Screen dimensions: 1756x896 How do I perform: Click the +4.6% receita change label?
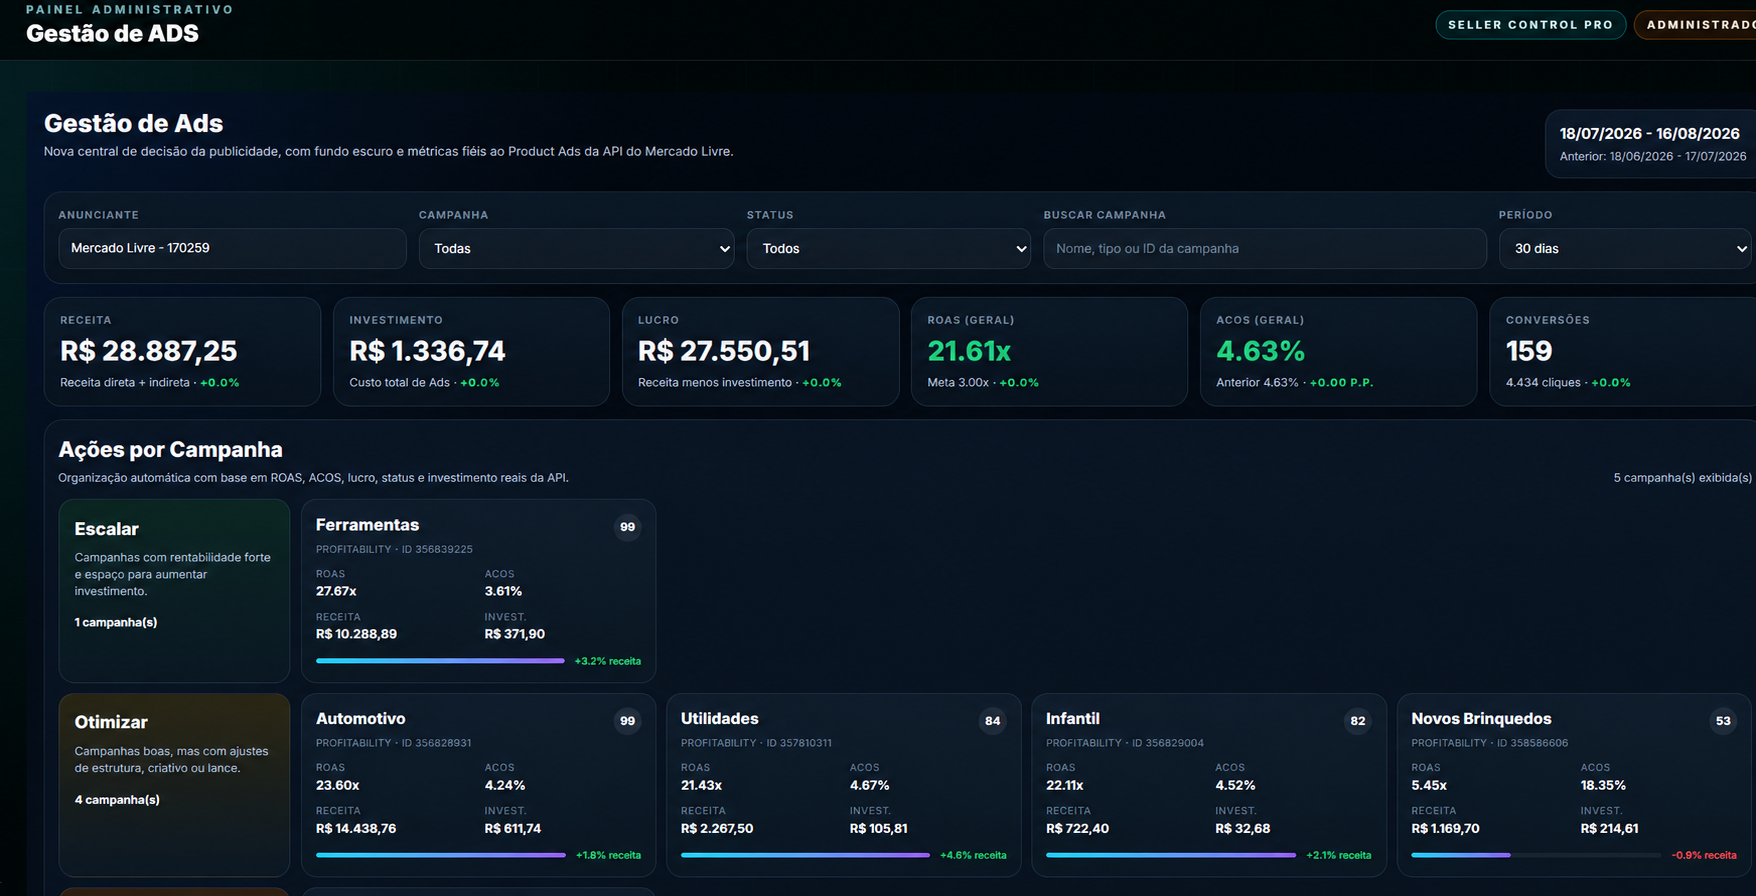pyautogui.click(x=973, y=855)
